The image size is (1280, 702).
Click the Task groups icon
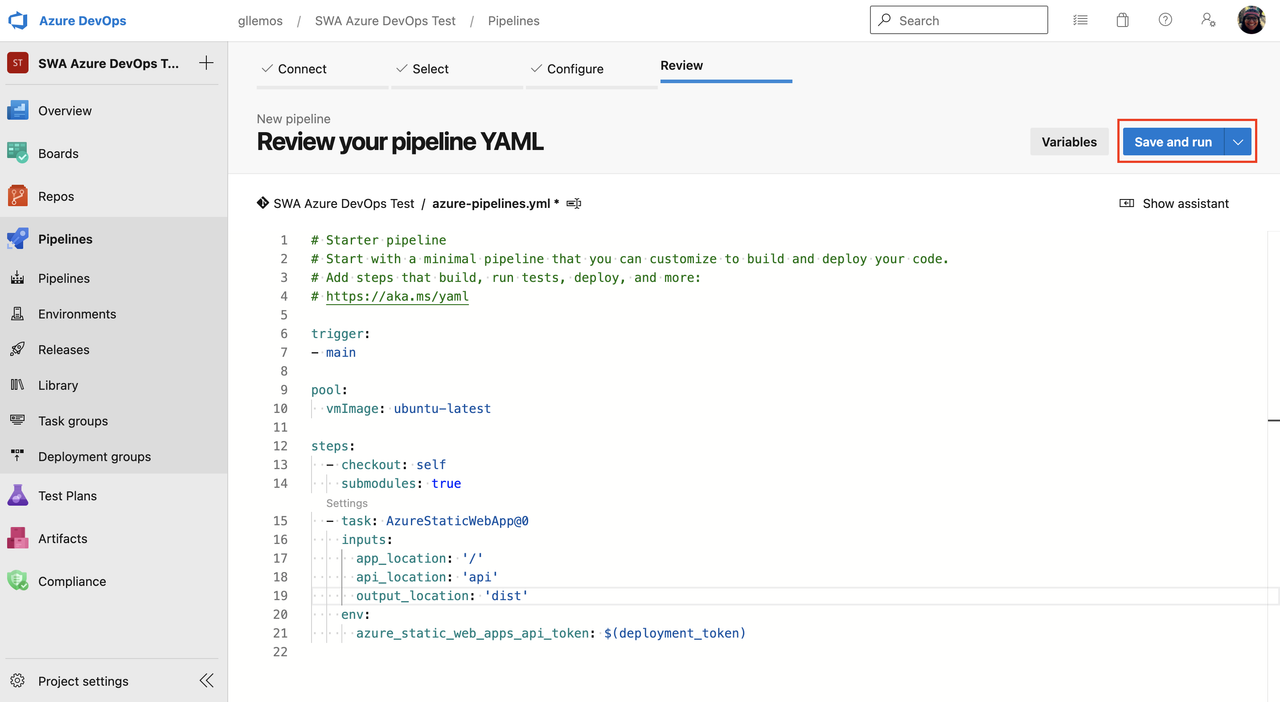pyautogui.click(x=17, y=421)
